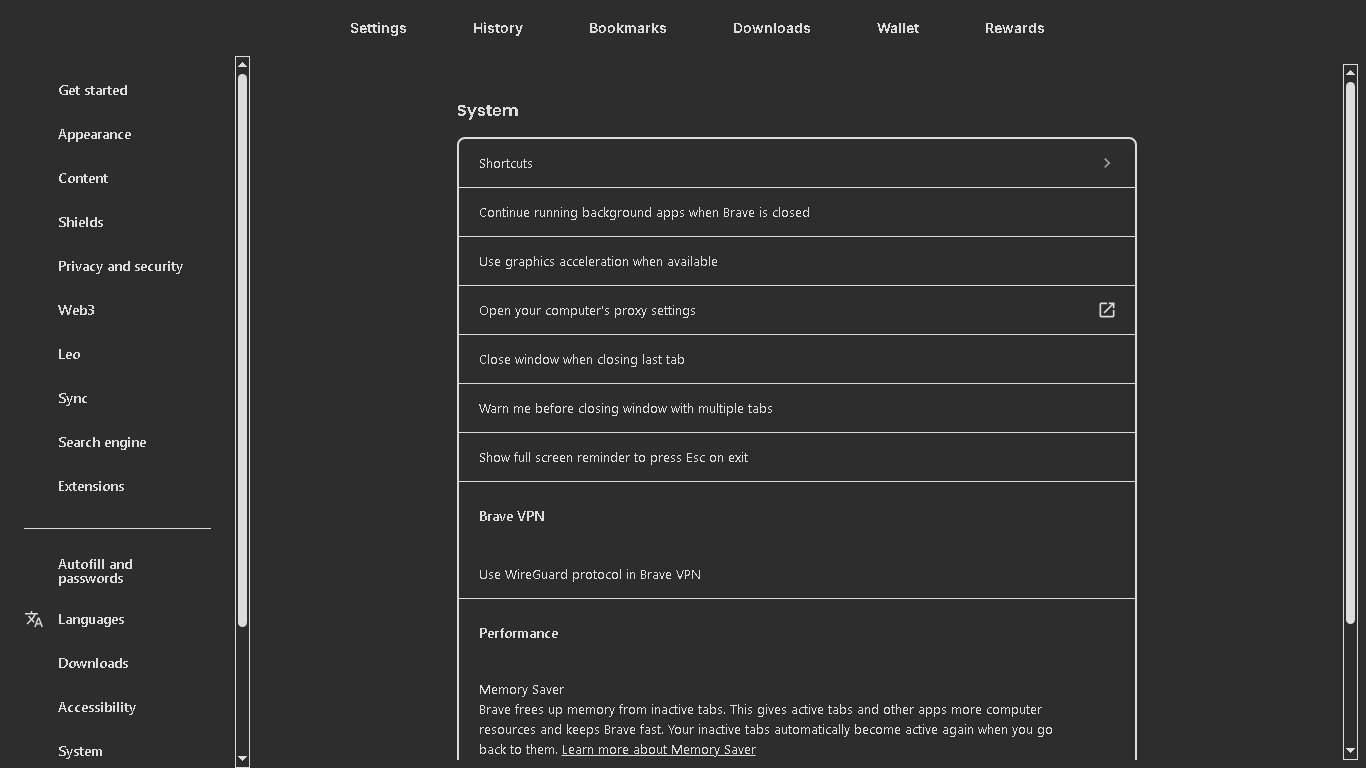This screenshot has width=1366, height=768.
Task: Click the sidebar scrollbar down arrow
Action: tap(242, 759)
